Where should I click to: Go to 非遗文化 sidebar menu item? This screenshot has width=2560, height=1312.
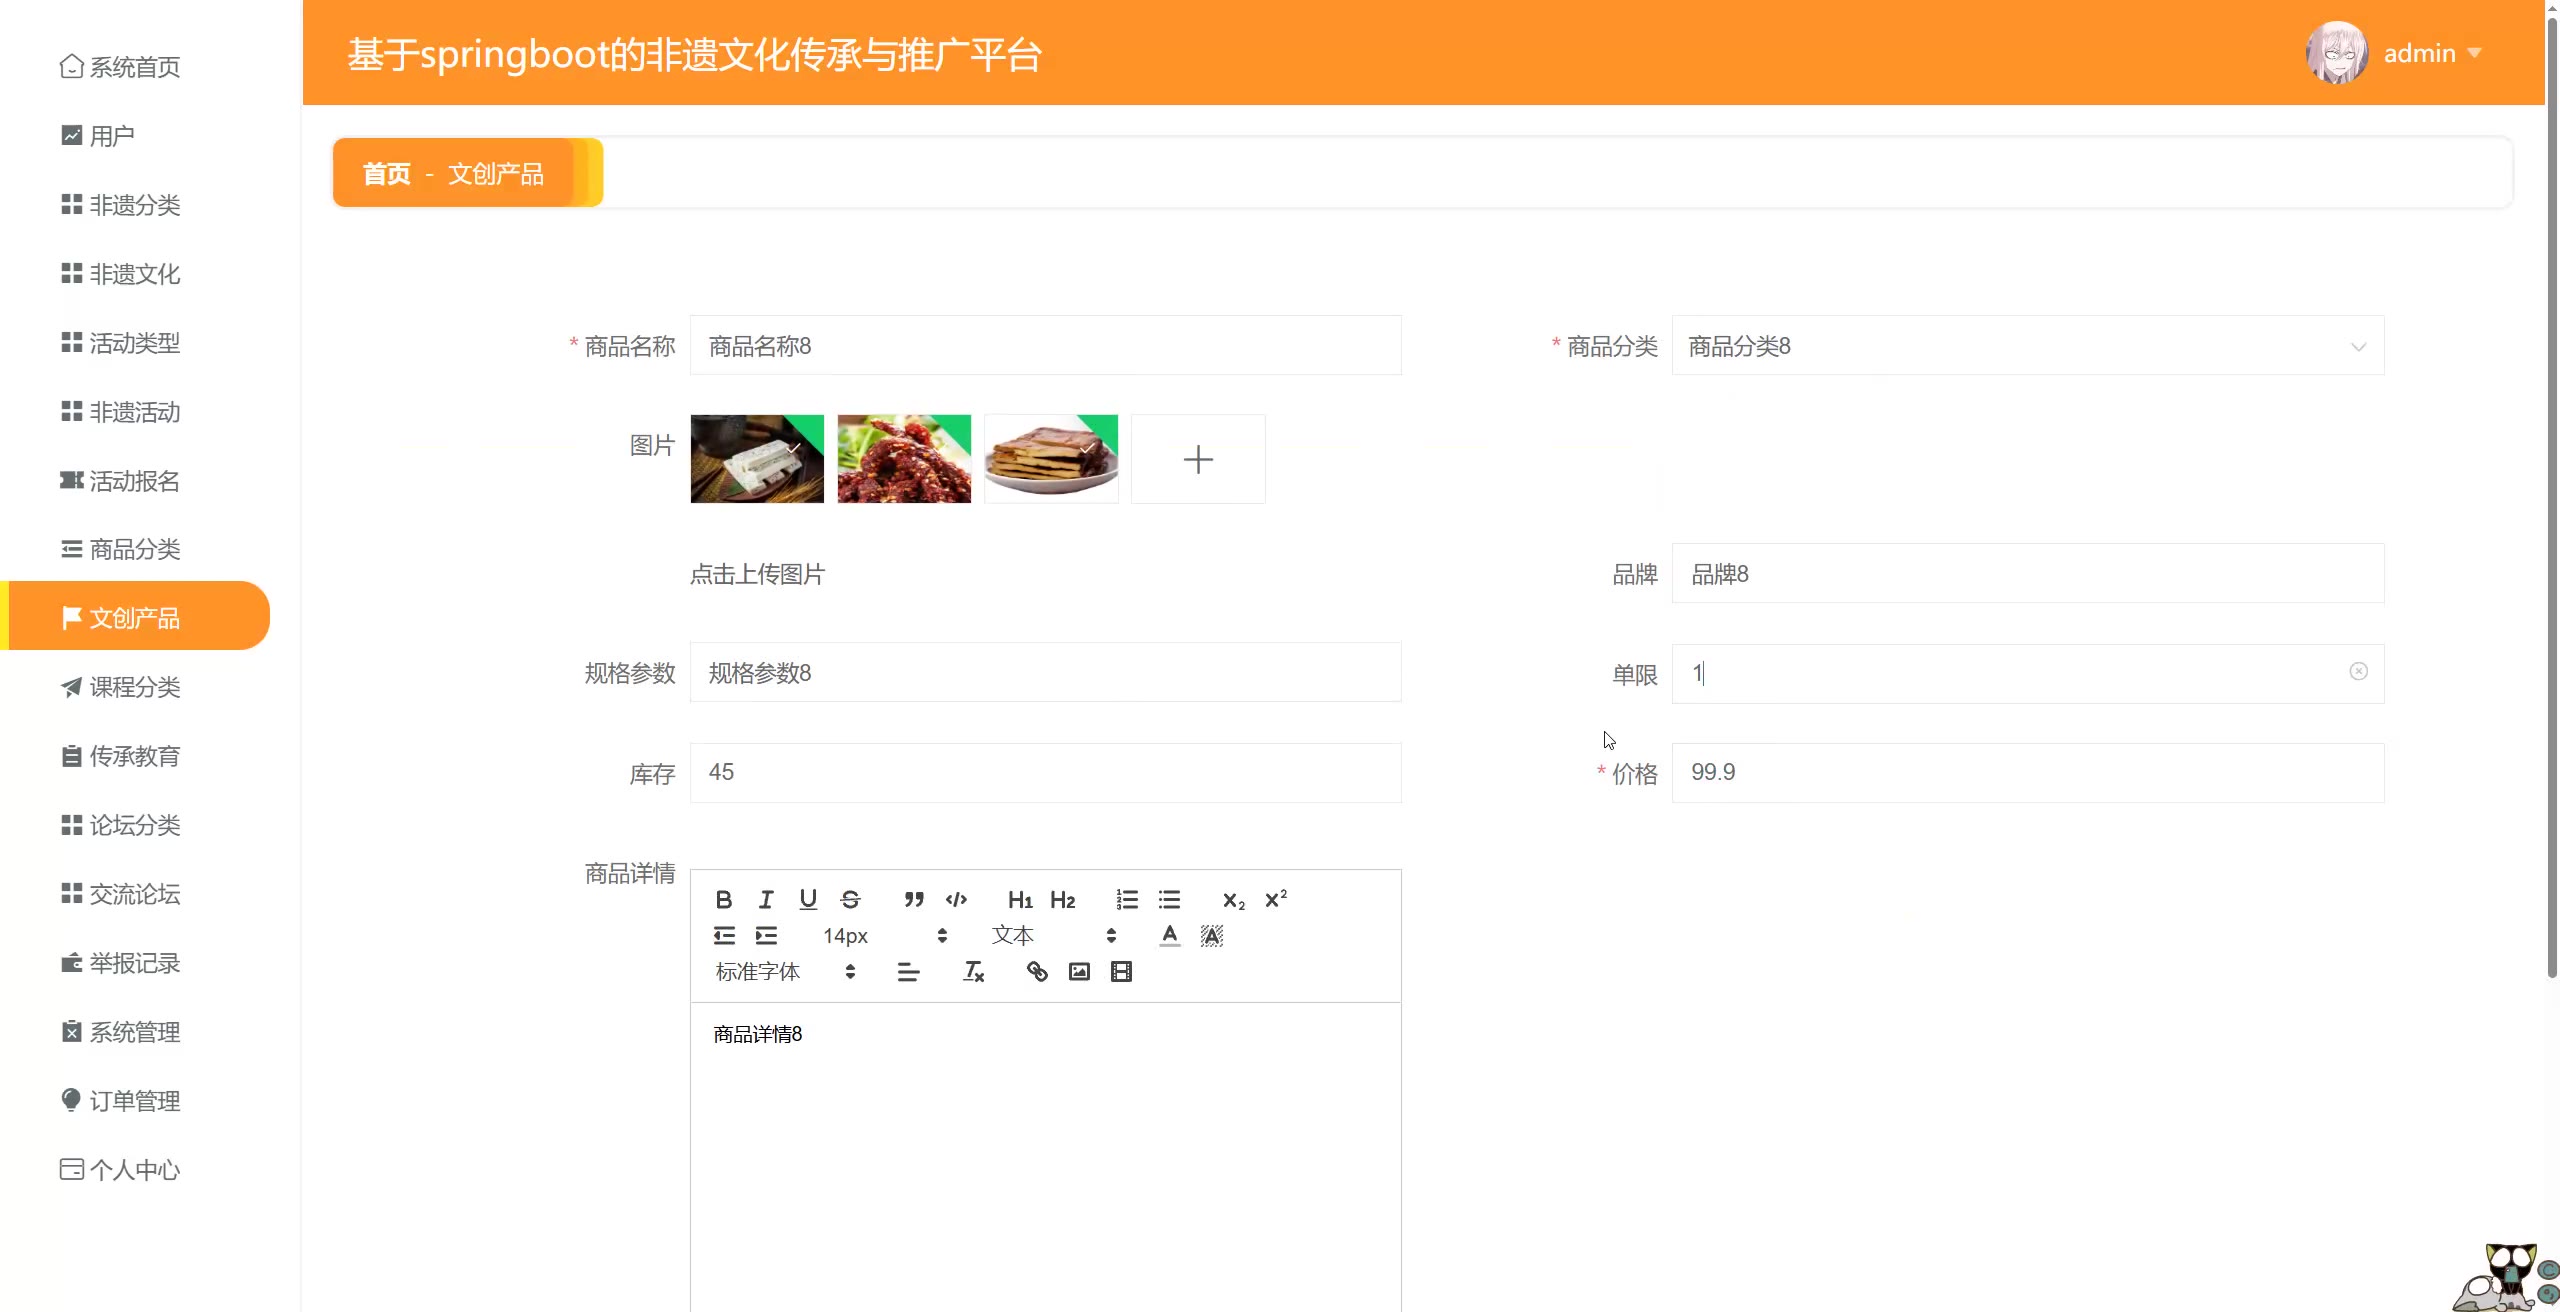[134, 274]
